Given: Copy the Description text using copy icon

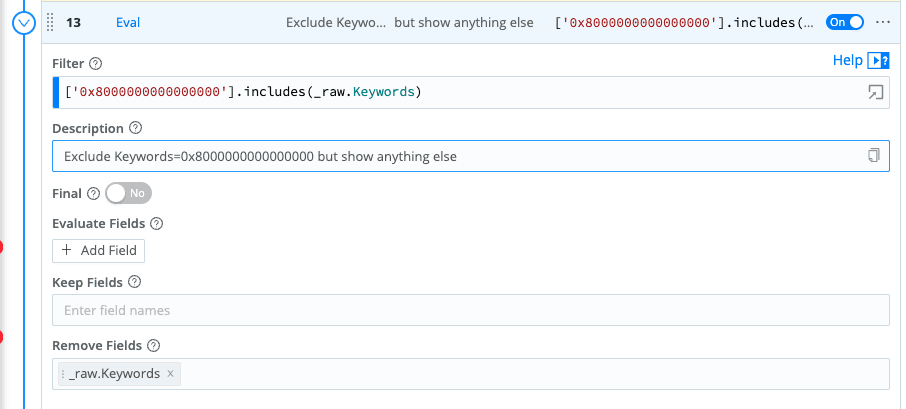Looking at the screenshot, I should 874,157.
